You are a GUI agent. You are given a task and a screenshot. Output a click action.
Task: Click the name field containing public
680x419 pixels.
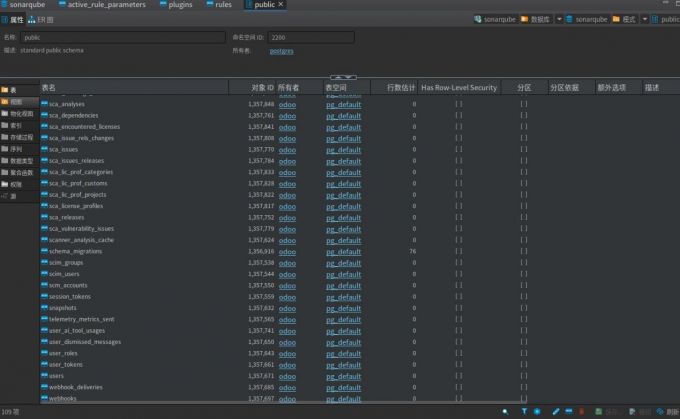coord(123,37)
